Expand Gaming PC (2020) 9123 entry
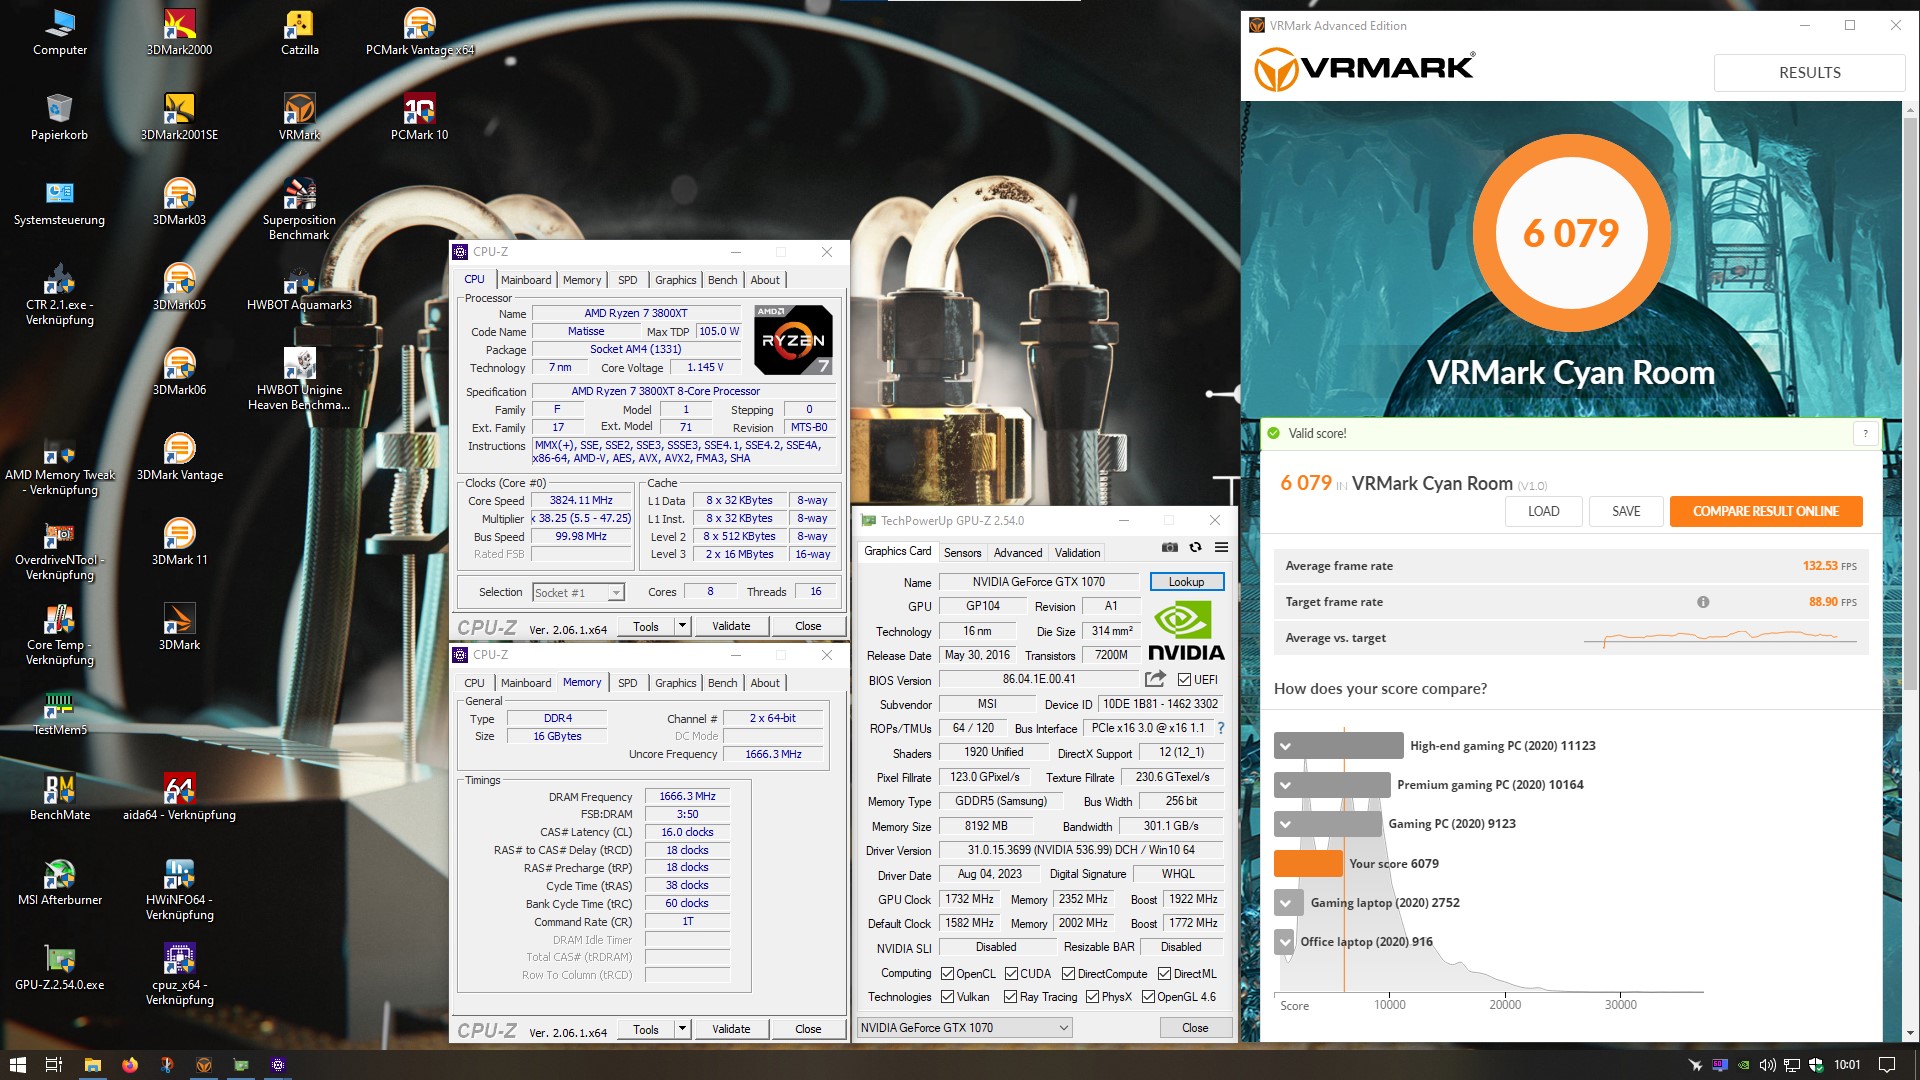The image size is (1920, 1080). point(1286,824)
